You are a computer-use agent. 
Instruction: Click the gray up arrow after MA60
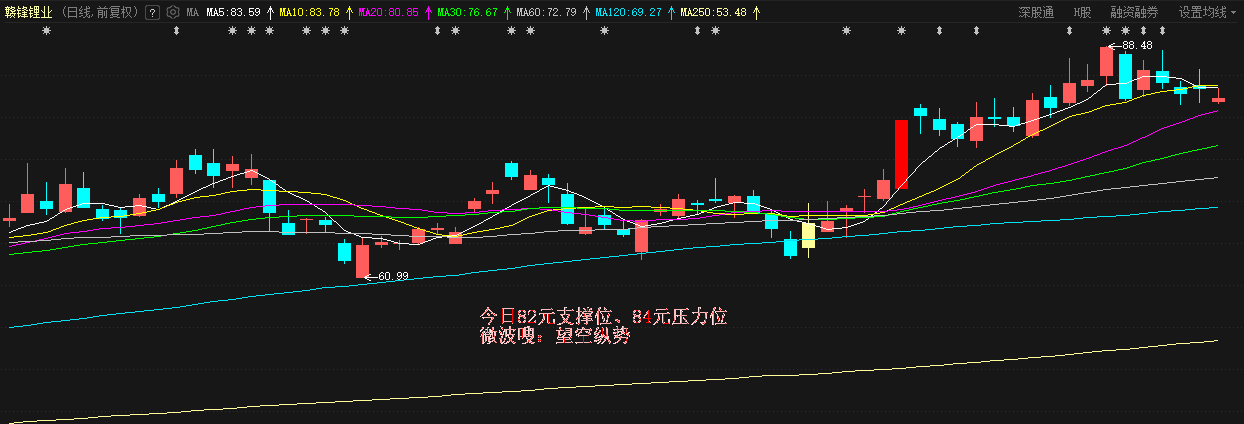click(586, 13)
